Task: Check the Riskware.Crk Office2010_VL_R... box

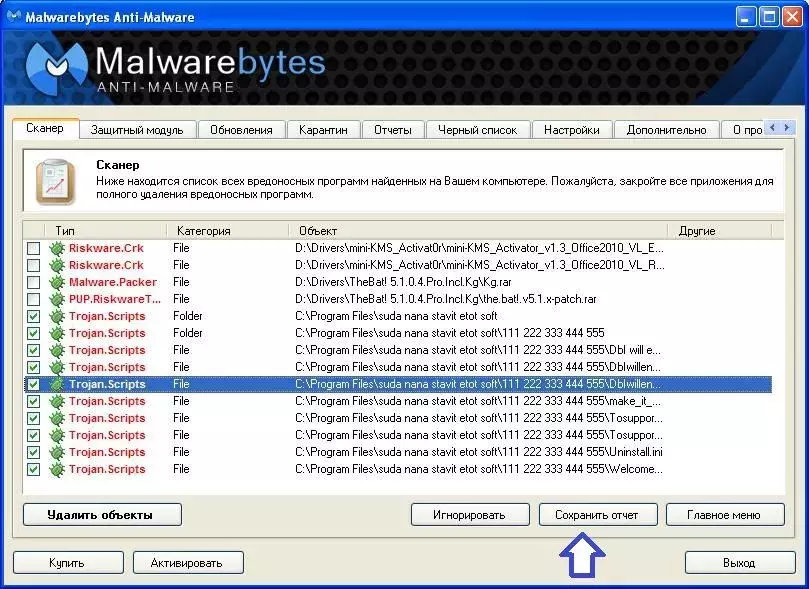Action: click(34, 265)
